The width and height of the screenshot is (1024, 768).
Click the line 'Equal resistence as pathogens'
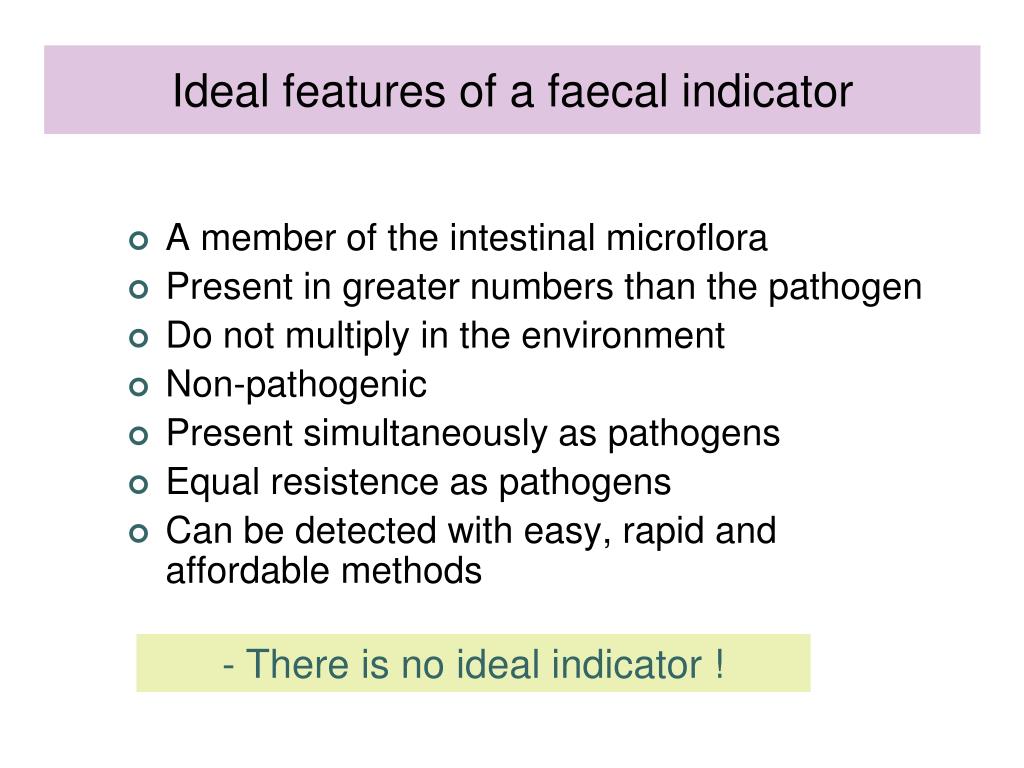[x=418, y=483]
